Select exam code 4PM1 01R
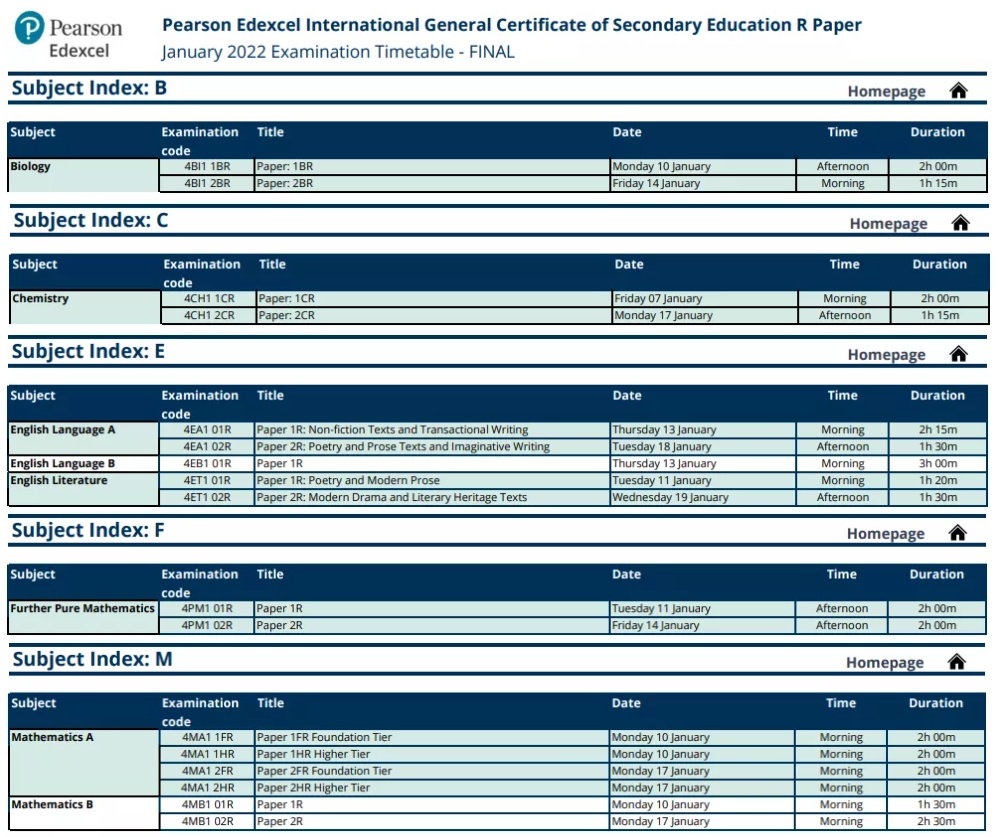 click(207, 608)
